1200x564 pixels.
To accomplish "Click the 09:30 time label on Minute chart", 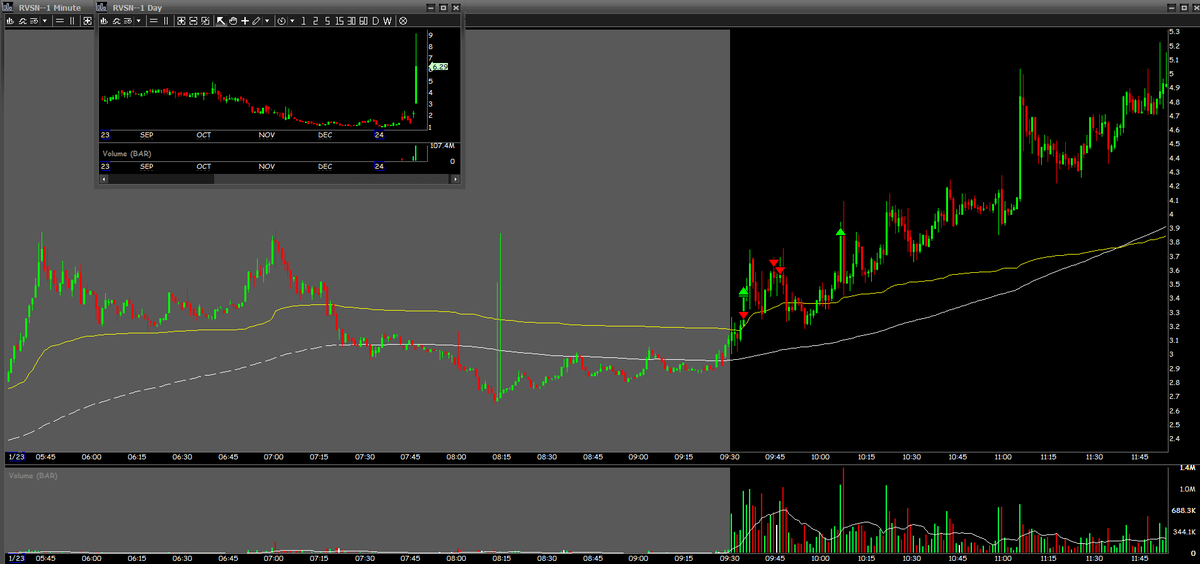I will 729,457.
